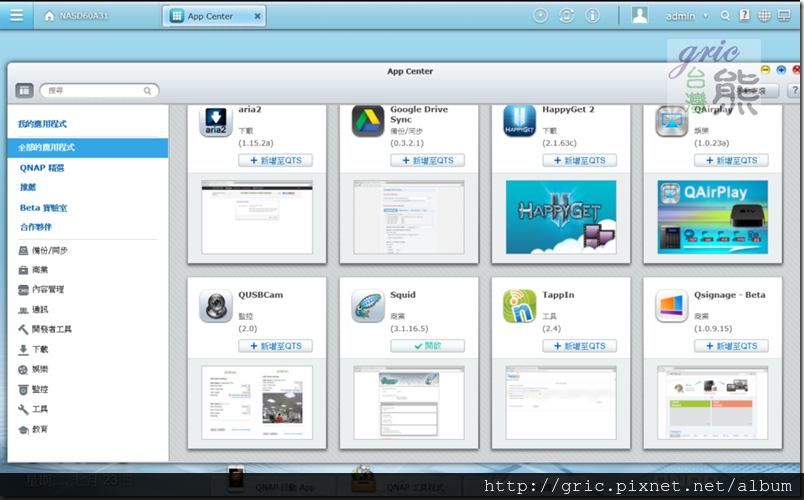Open 合作夥伴 category
804x500 pixels.
point(35,227)
